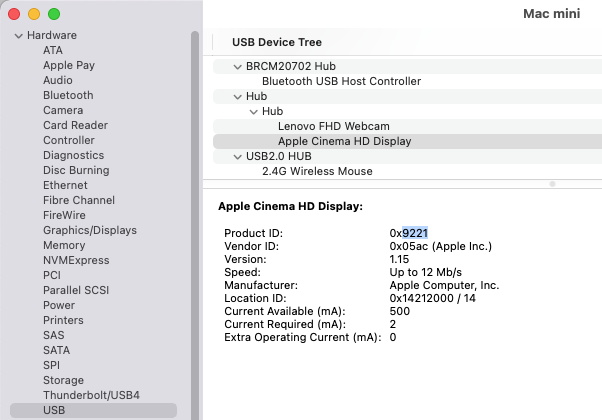This screenshot has height=420, width=602.
Task: Open the Memory category
Action: (x=64, y=245)
